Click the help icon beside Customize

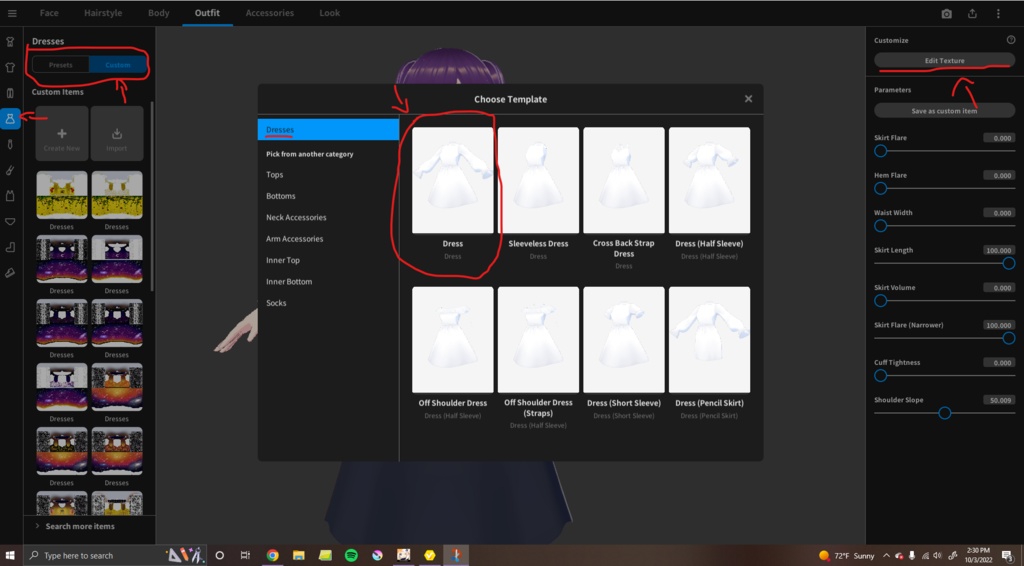[x=1010, y=40]
